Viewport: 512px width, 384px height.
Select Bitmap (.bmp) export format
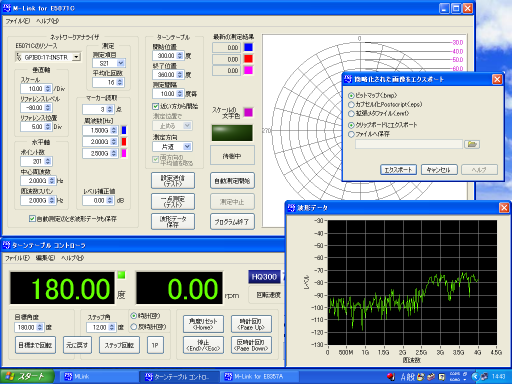pos(351,96)
